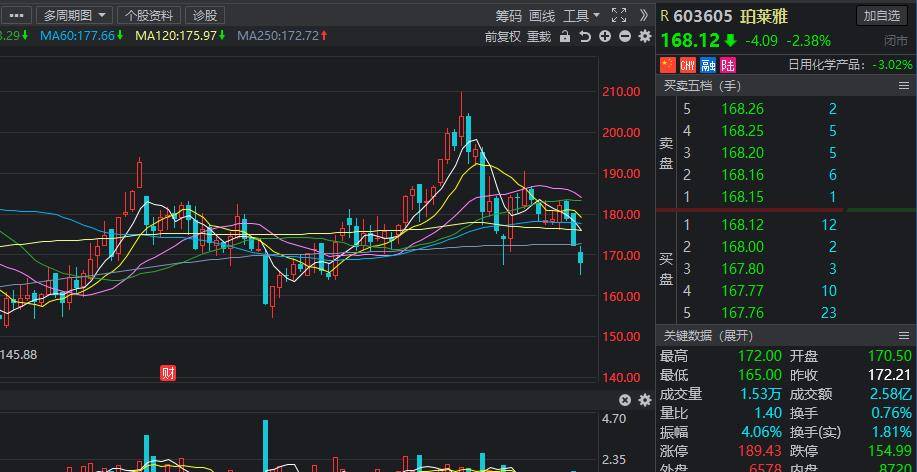Click the pink 陆 connect badge

tap(727, 64)
